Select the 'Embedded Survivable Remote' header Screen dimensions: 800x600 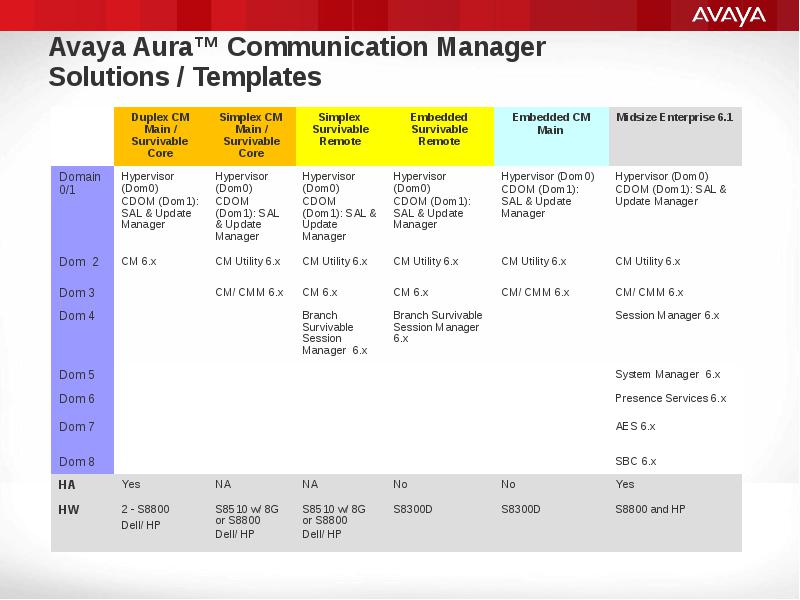click(439, 130)
